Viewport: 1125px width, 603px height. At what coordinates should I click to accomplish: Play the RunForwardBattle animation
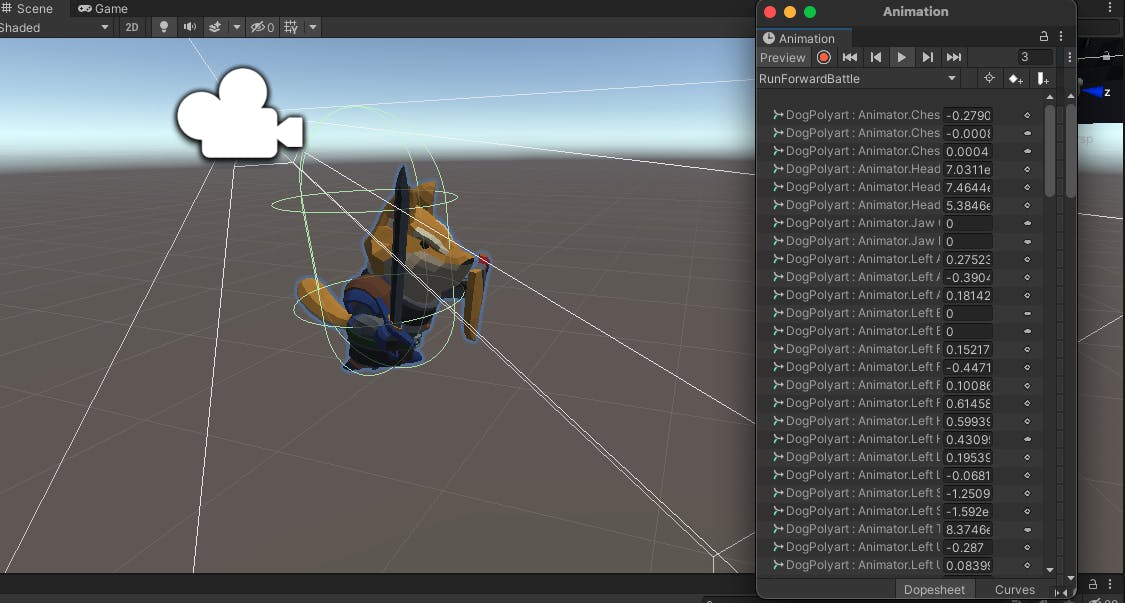point(902,57)
